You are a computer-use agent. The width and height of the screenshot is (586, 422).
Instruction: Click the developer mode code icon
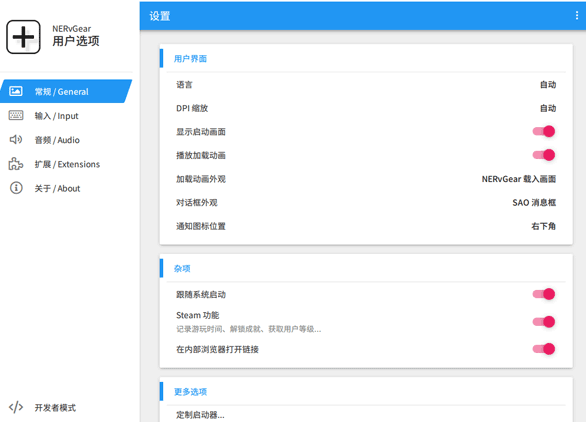point(16,407)
